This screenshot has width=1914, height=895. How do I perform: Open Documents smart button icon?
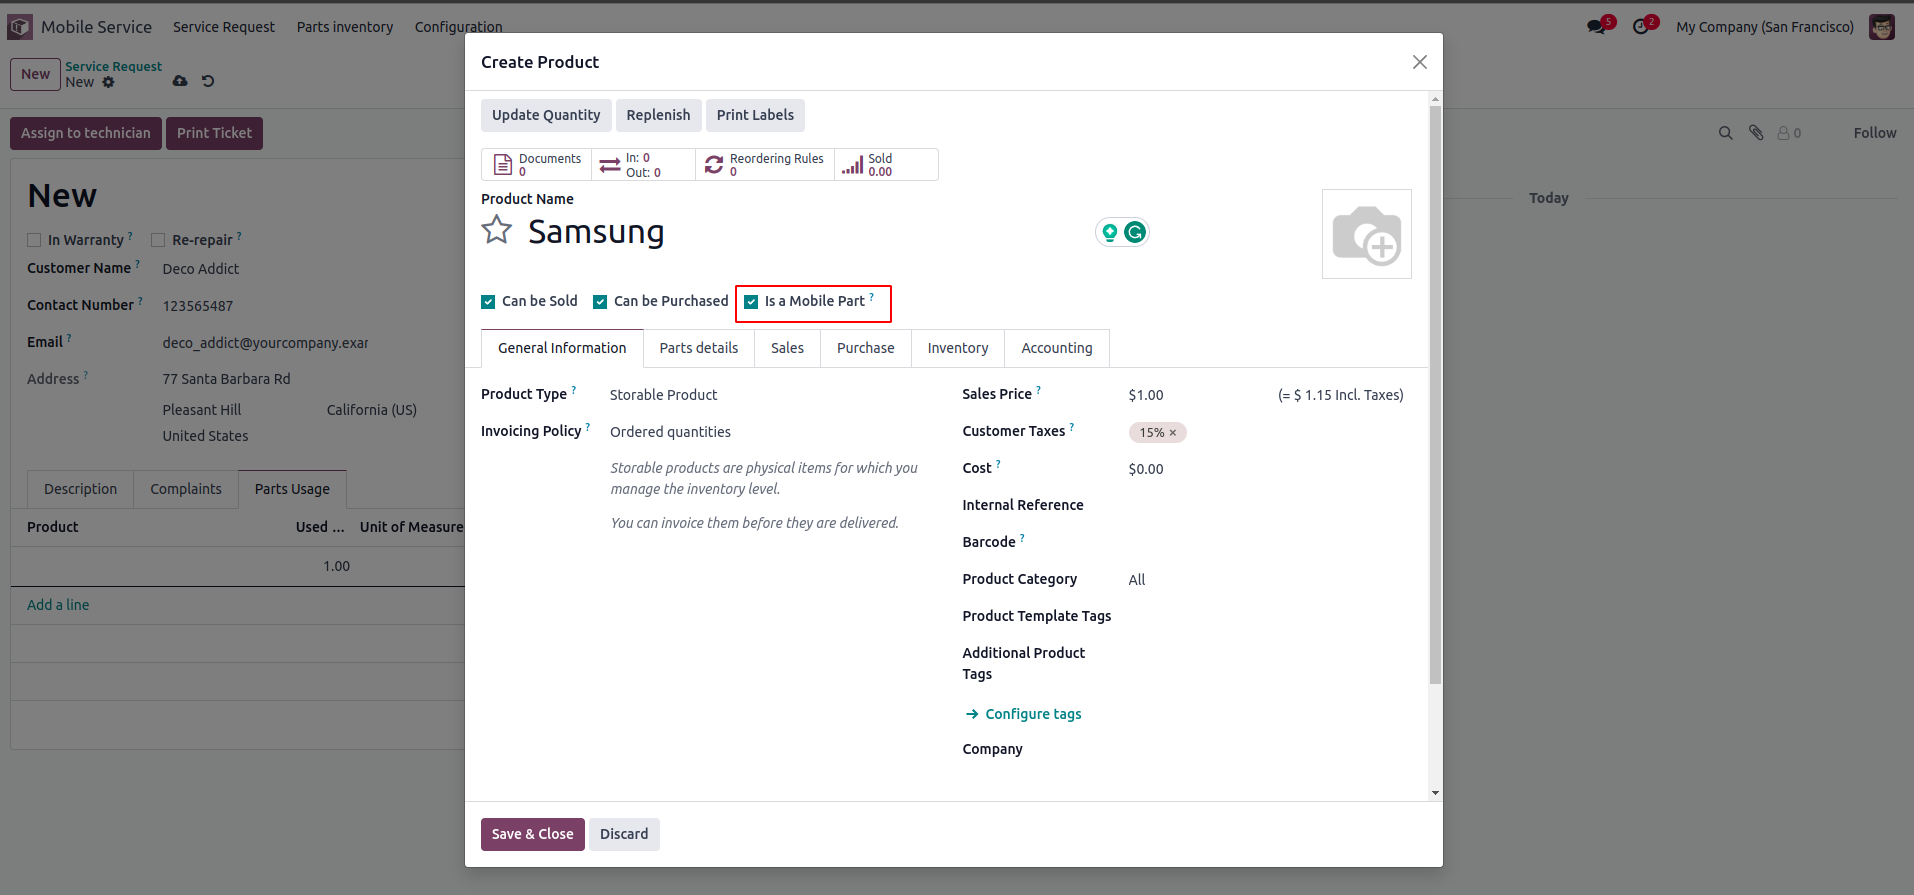coord(503,165)
